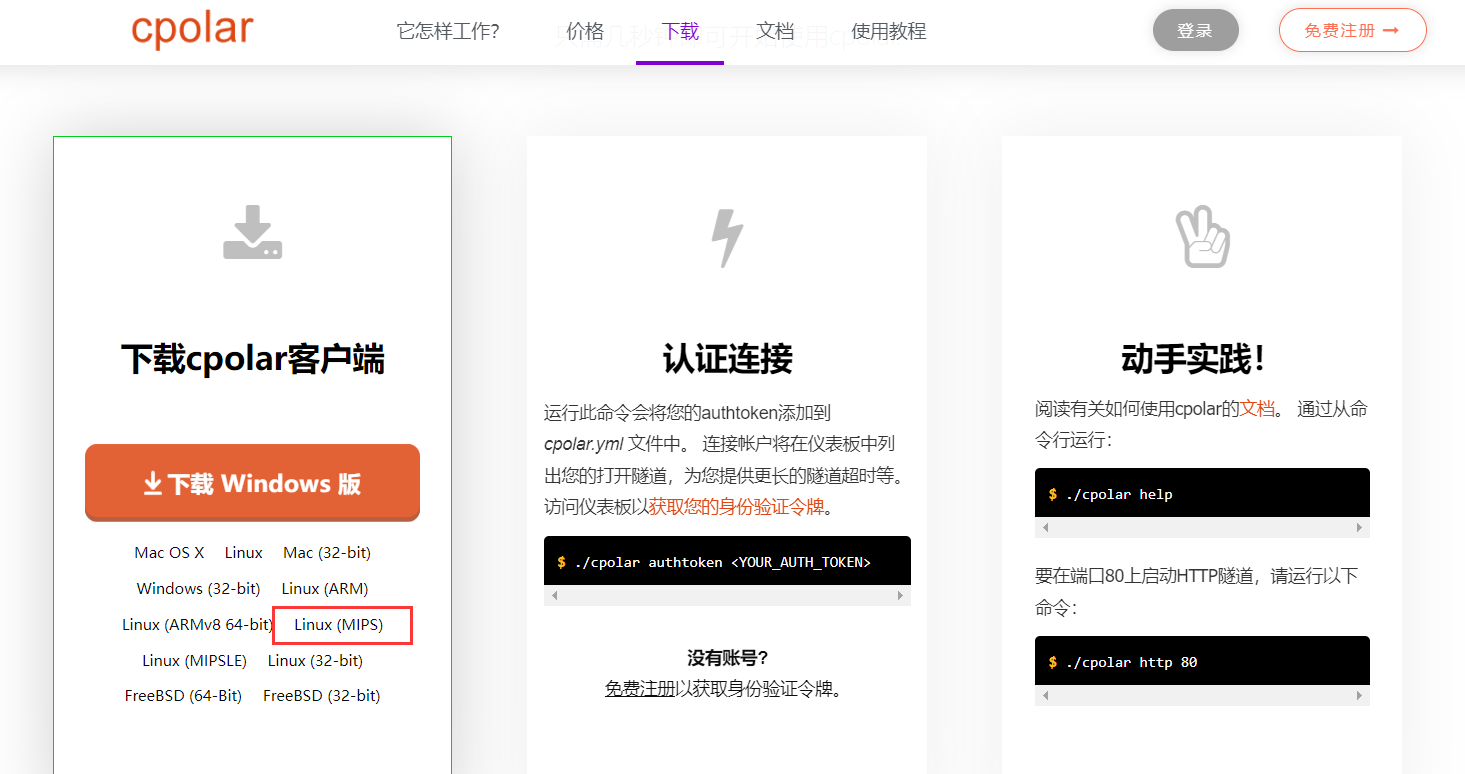The width and height of the screenshot is (1465, 774).
Task: Click the 认证连接 heading
Action: [x=727, y=359]
